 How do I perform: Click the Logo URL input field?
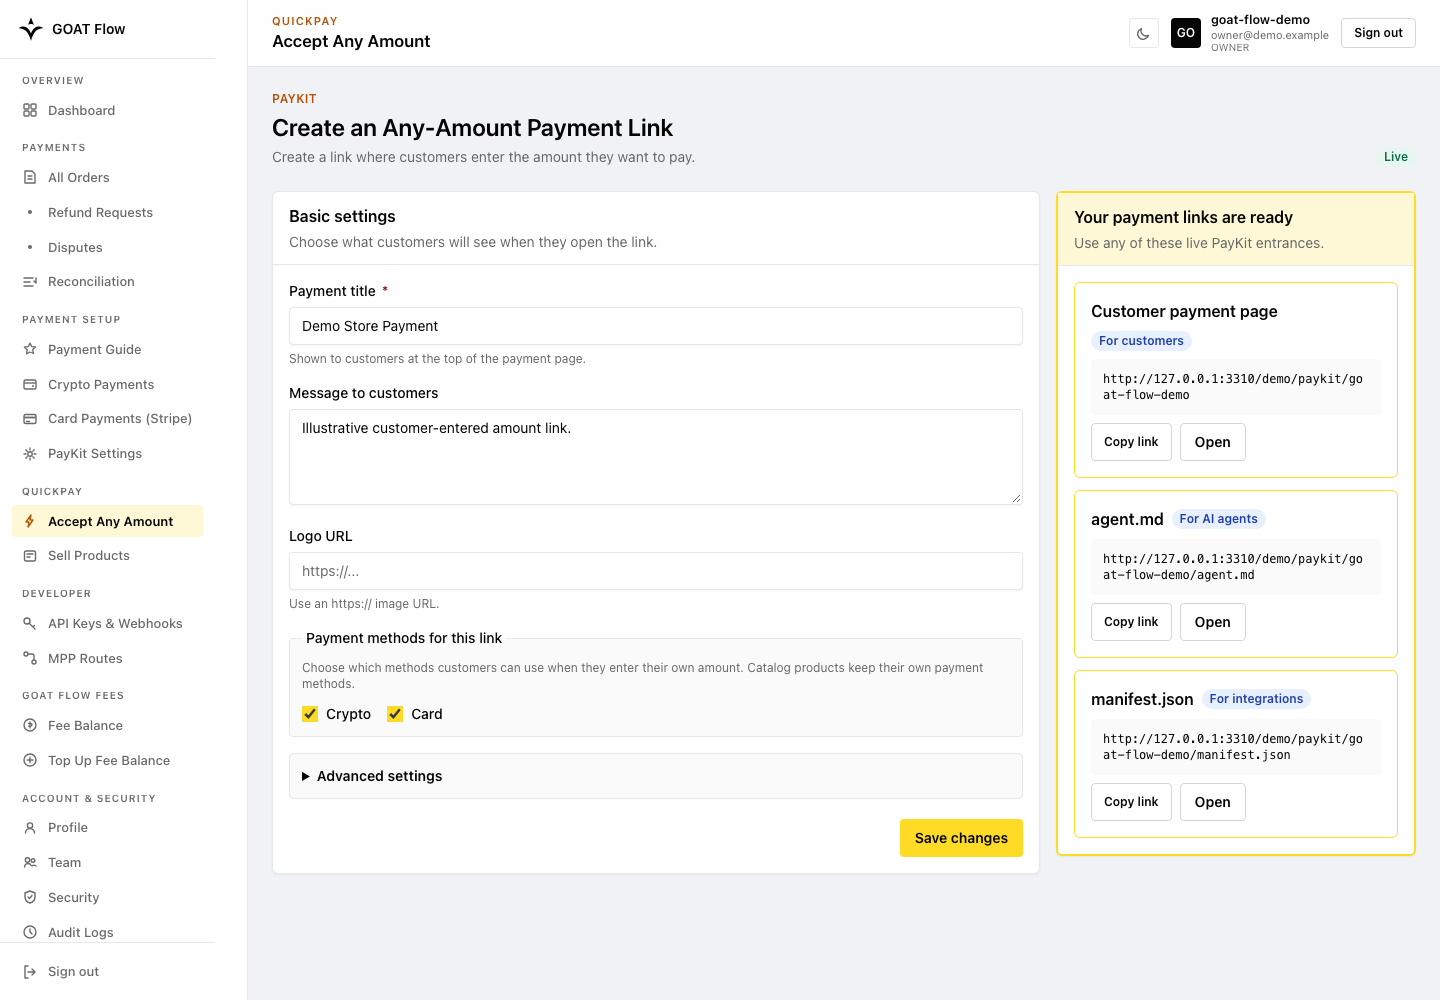coord(656,571)
